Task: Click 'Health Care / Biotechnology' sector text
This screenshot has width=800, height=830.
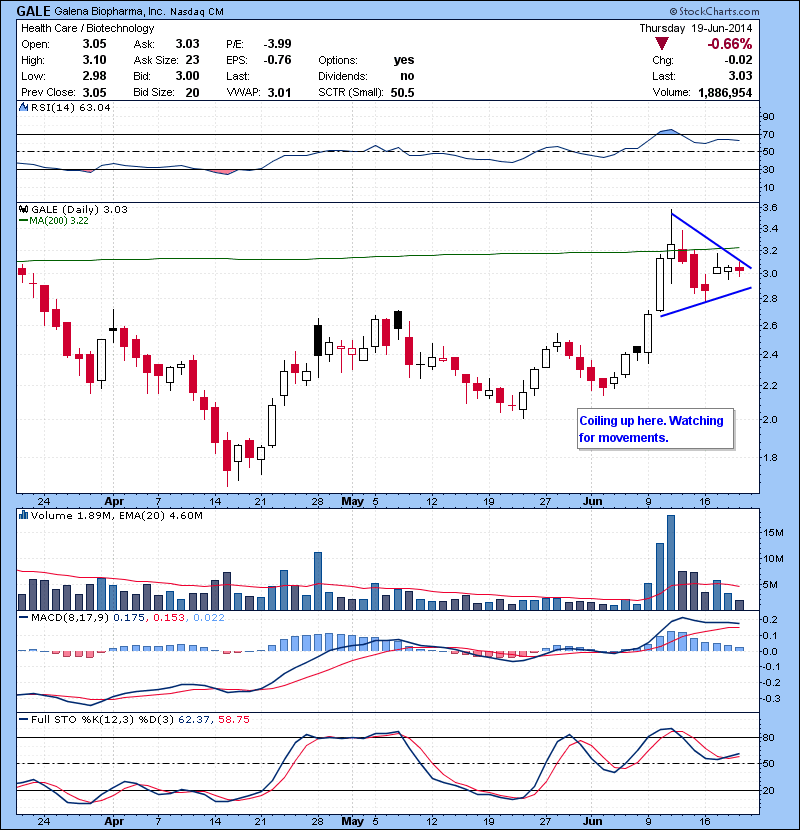Action: click(x=87, y=28)
